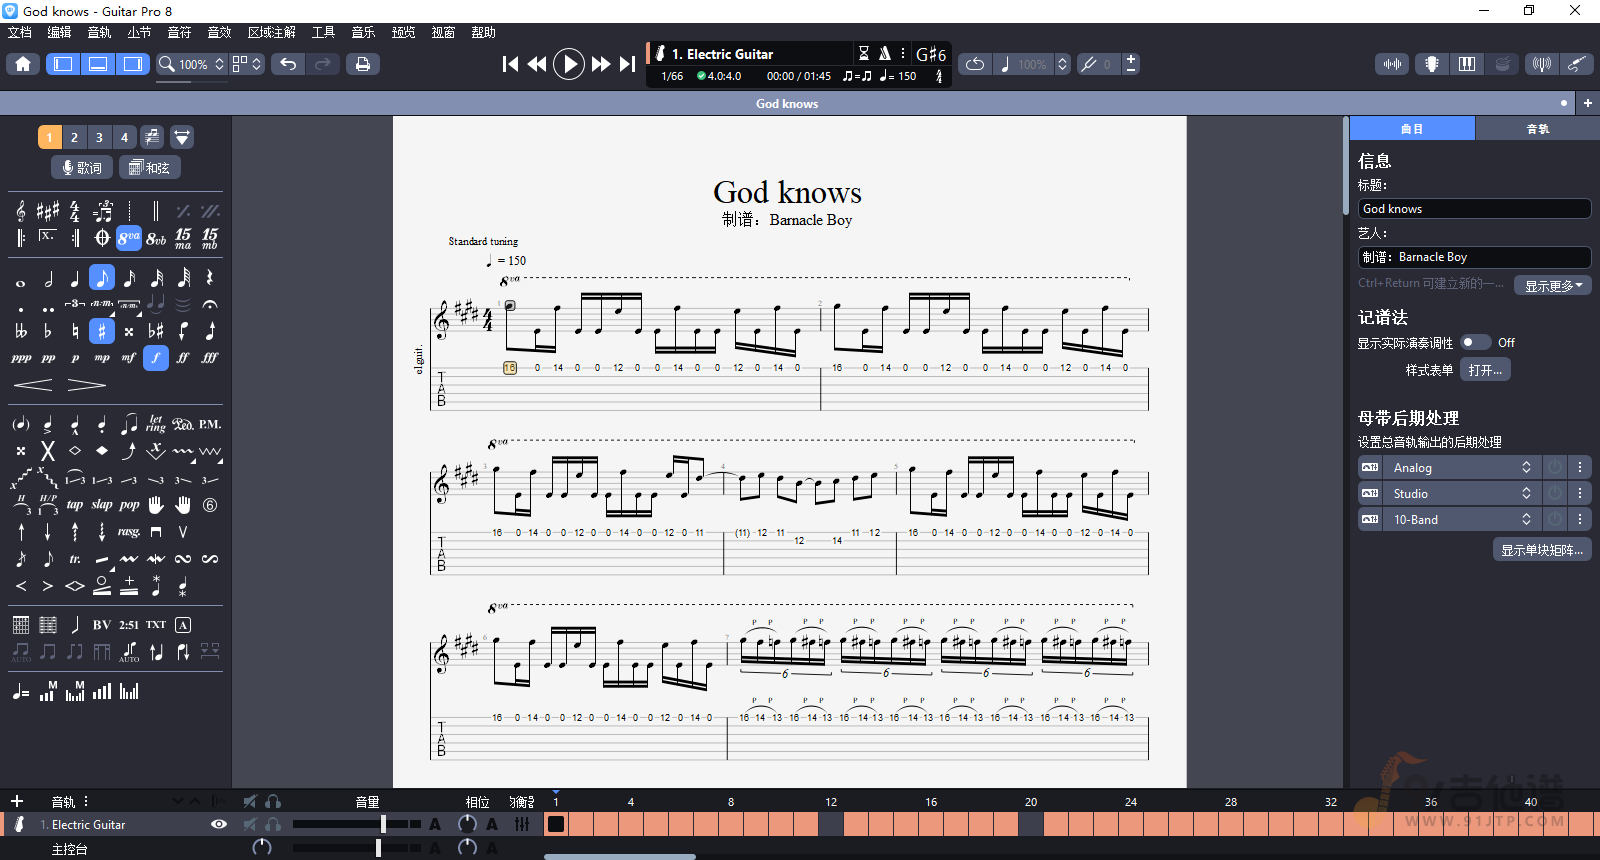Open the 10-Band equalizer dropdown
The height and width of the screenshot is (860, 1600).
pyautogui.click(x=1463, y=519)
